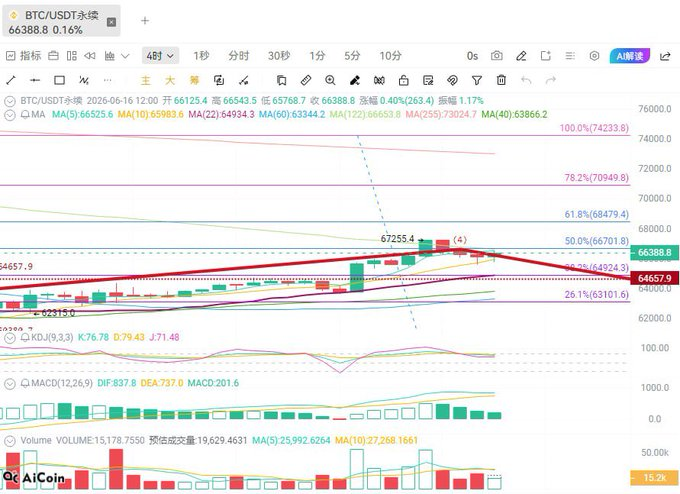
Task: Switch to the 1秒 timeframe
Action: pyautogui.click(x=201, y=56)
